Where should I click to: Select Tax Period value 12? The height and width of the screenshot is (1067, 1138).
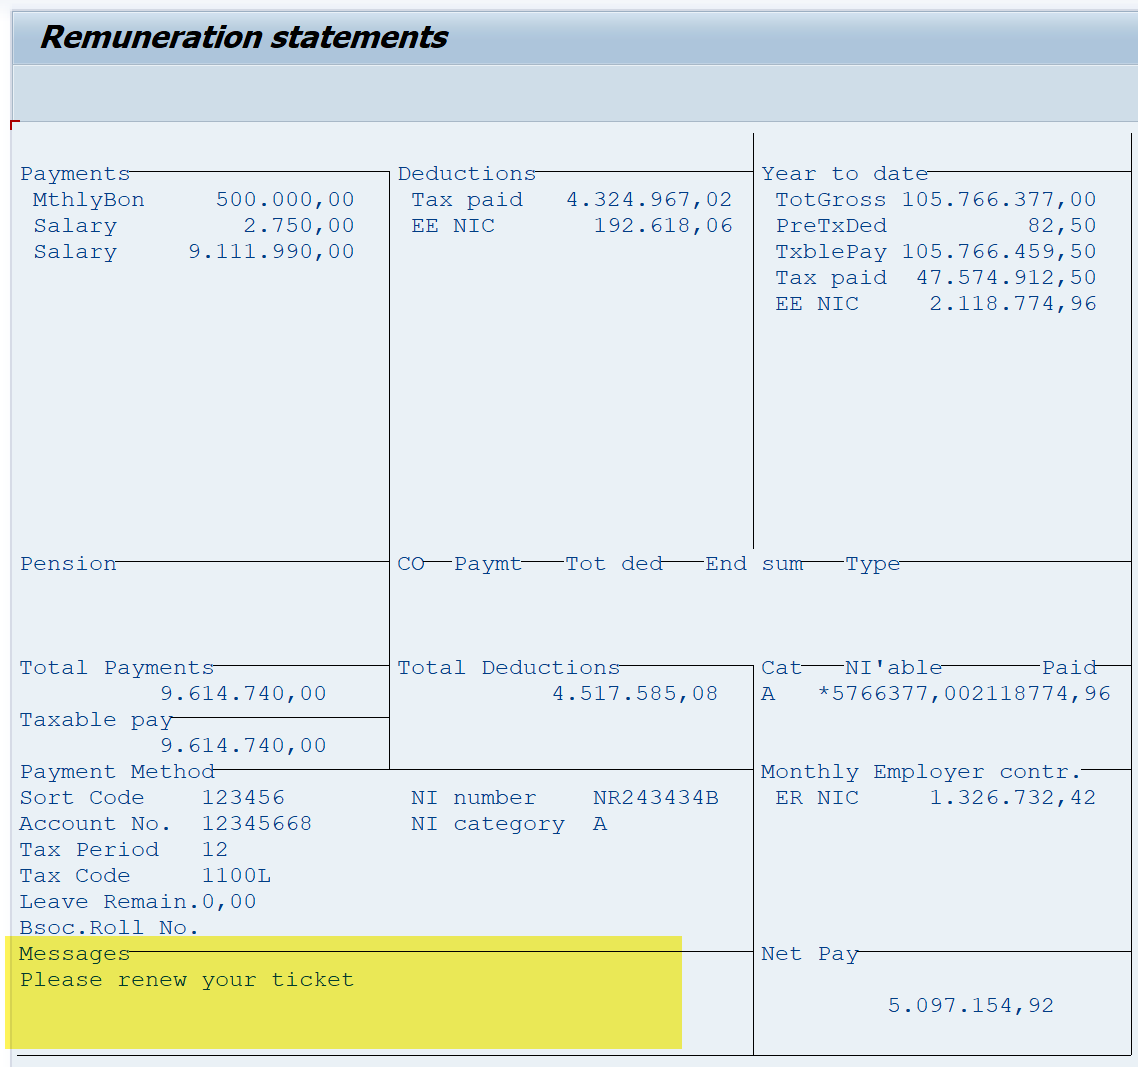215,850
